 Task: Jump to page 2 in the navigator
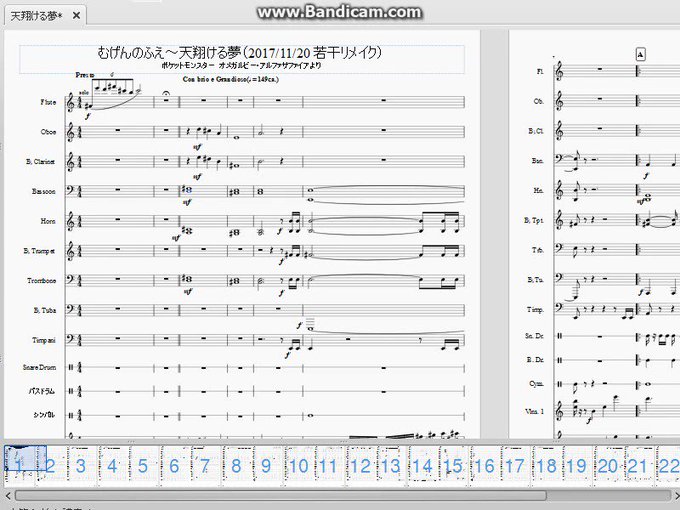click(51, 465)
